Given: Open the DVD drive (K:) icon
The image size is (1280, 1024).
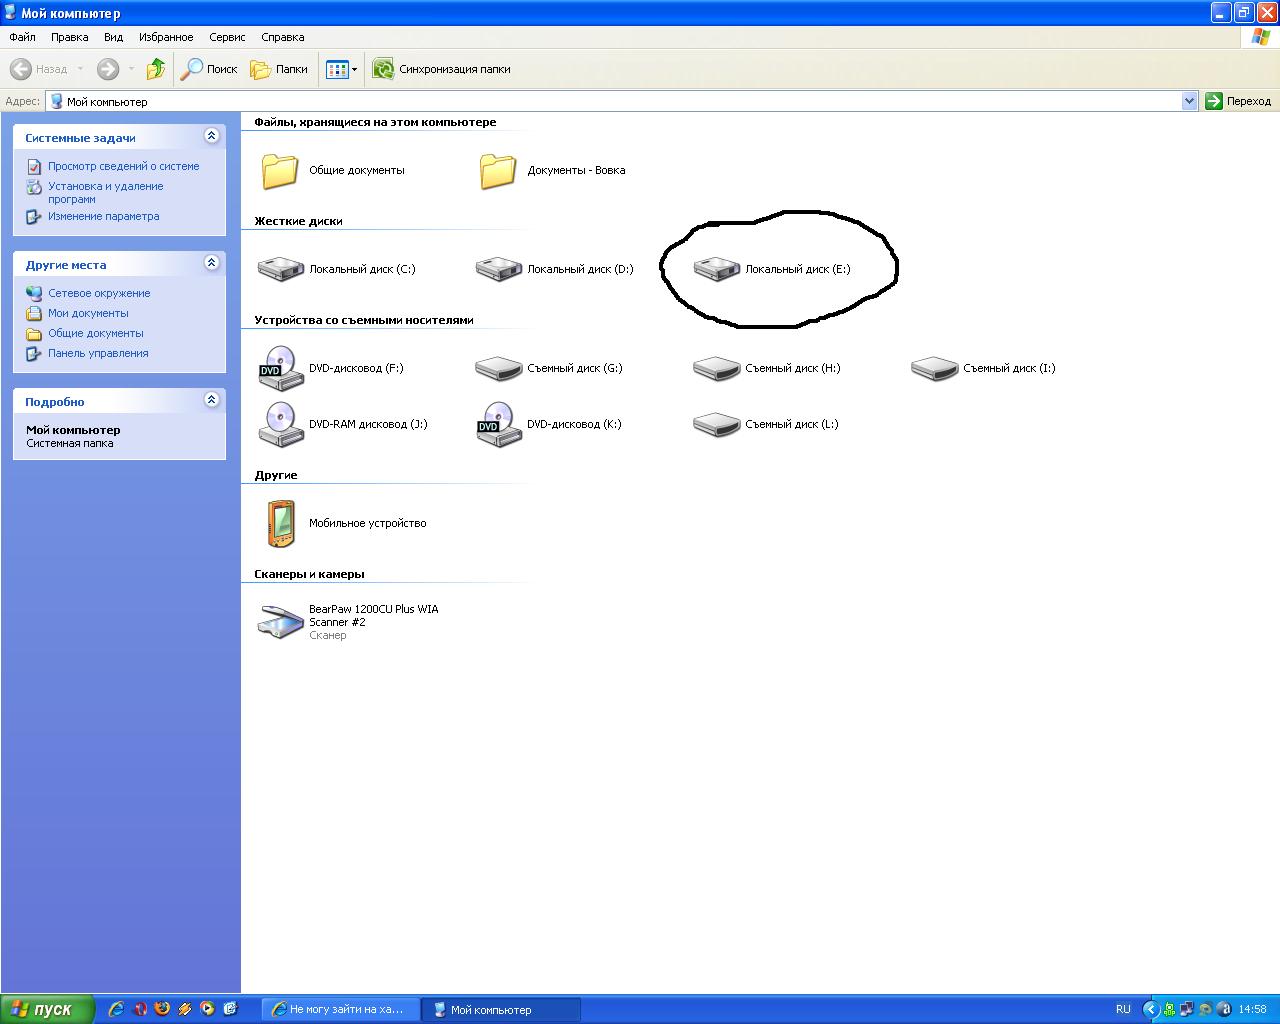Looking at the screenshot, I should click(499, 424).
